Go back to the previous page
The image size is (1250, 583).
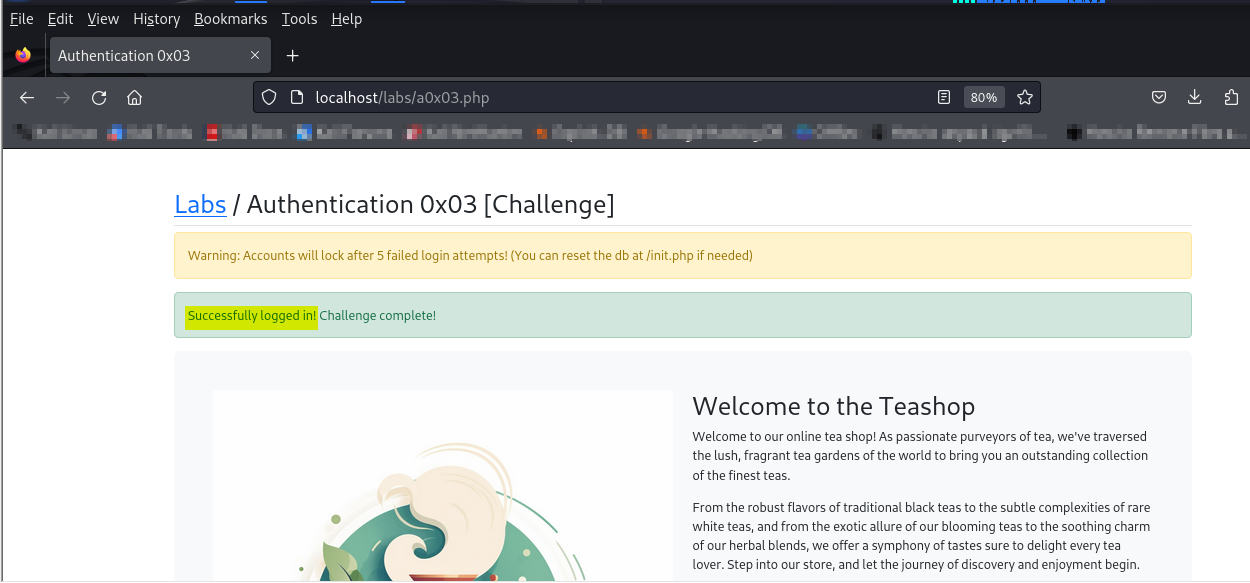(27, 97)
